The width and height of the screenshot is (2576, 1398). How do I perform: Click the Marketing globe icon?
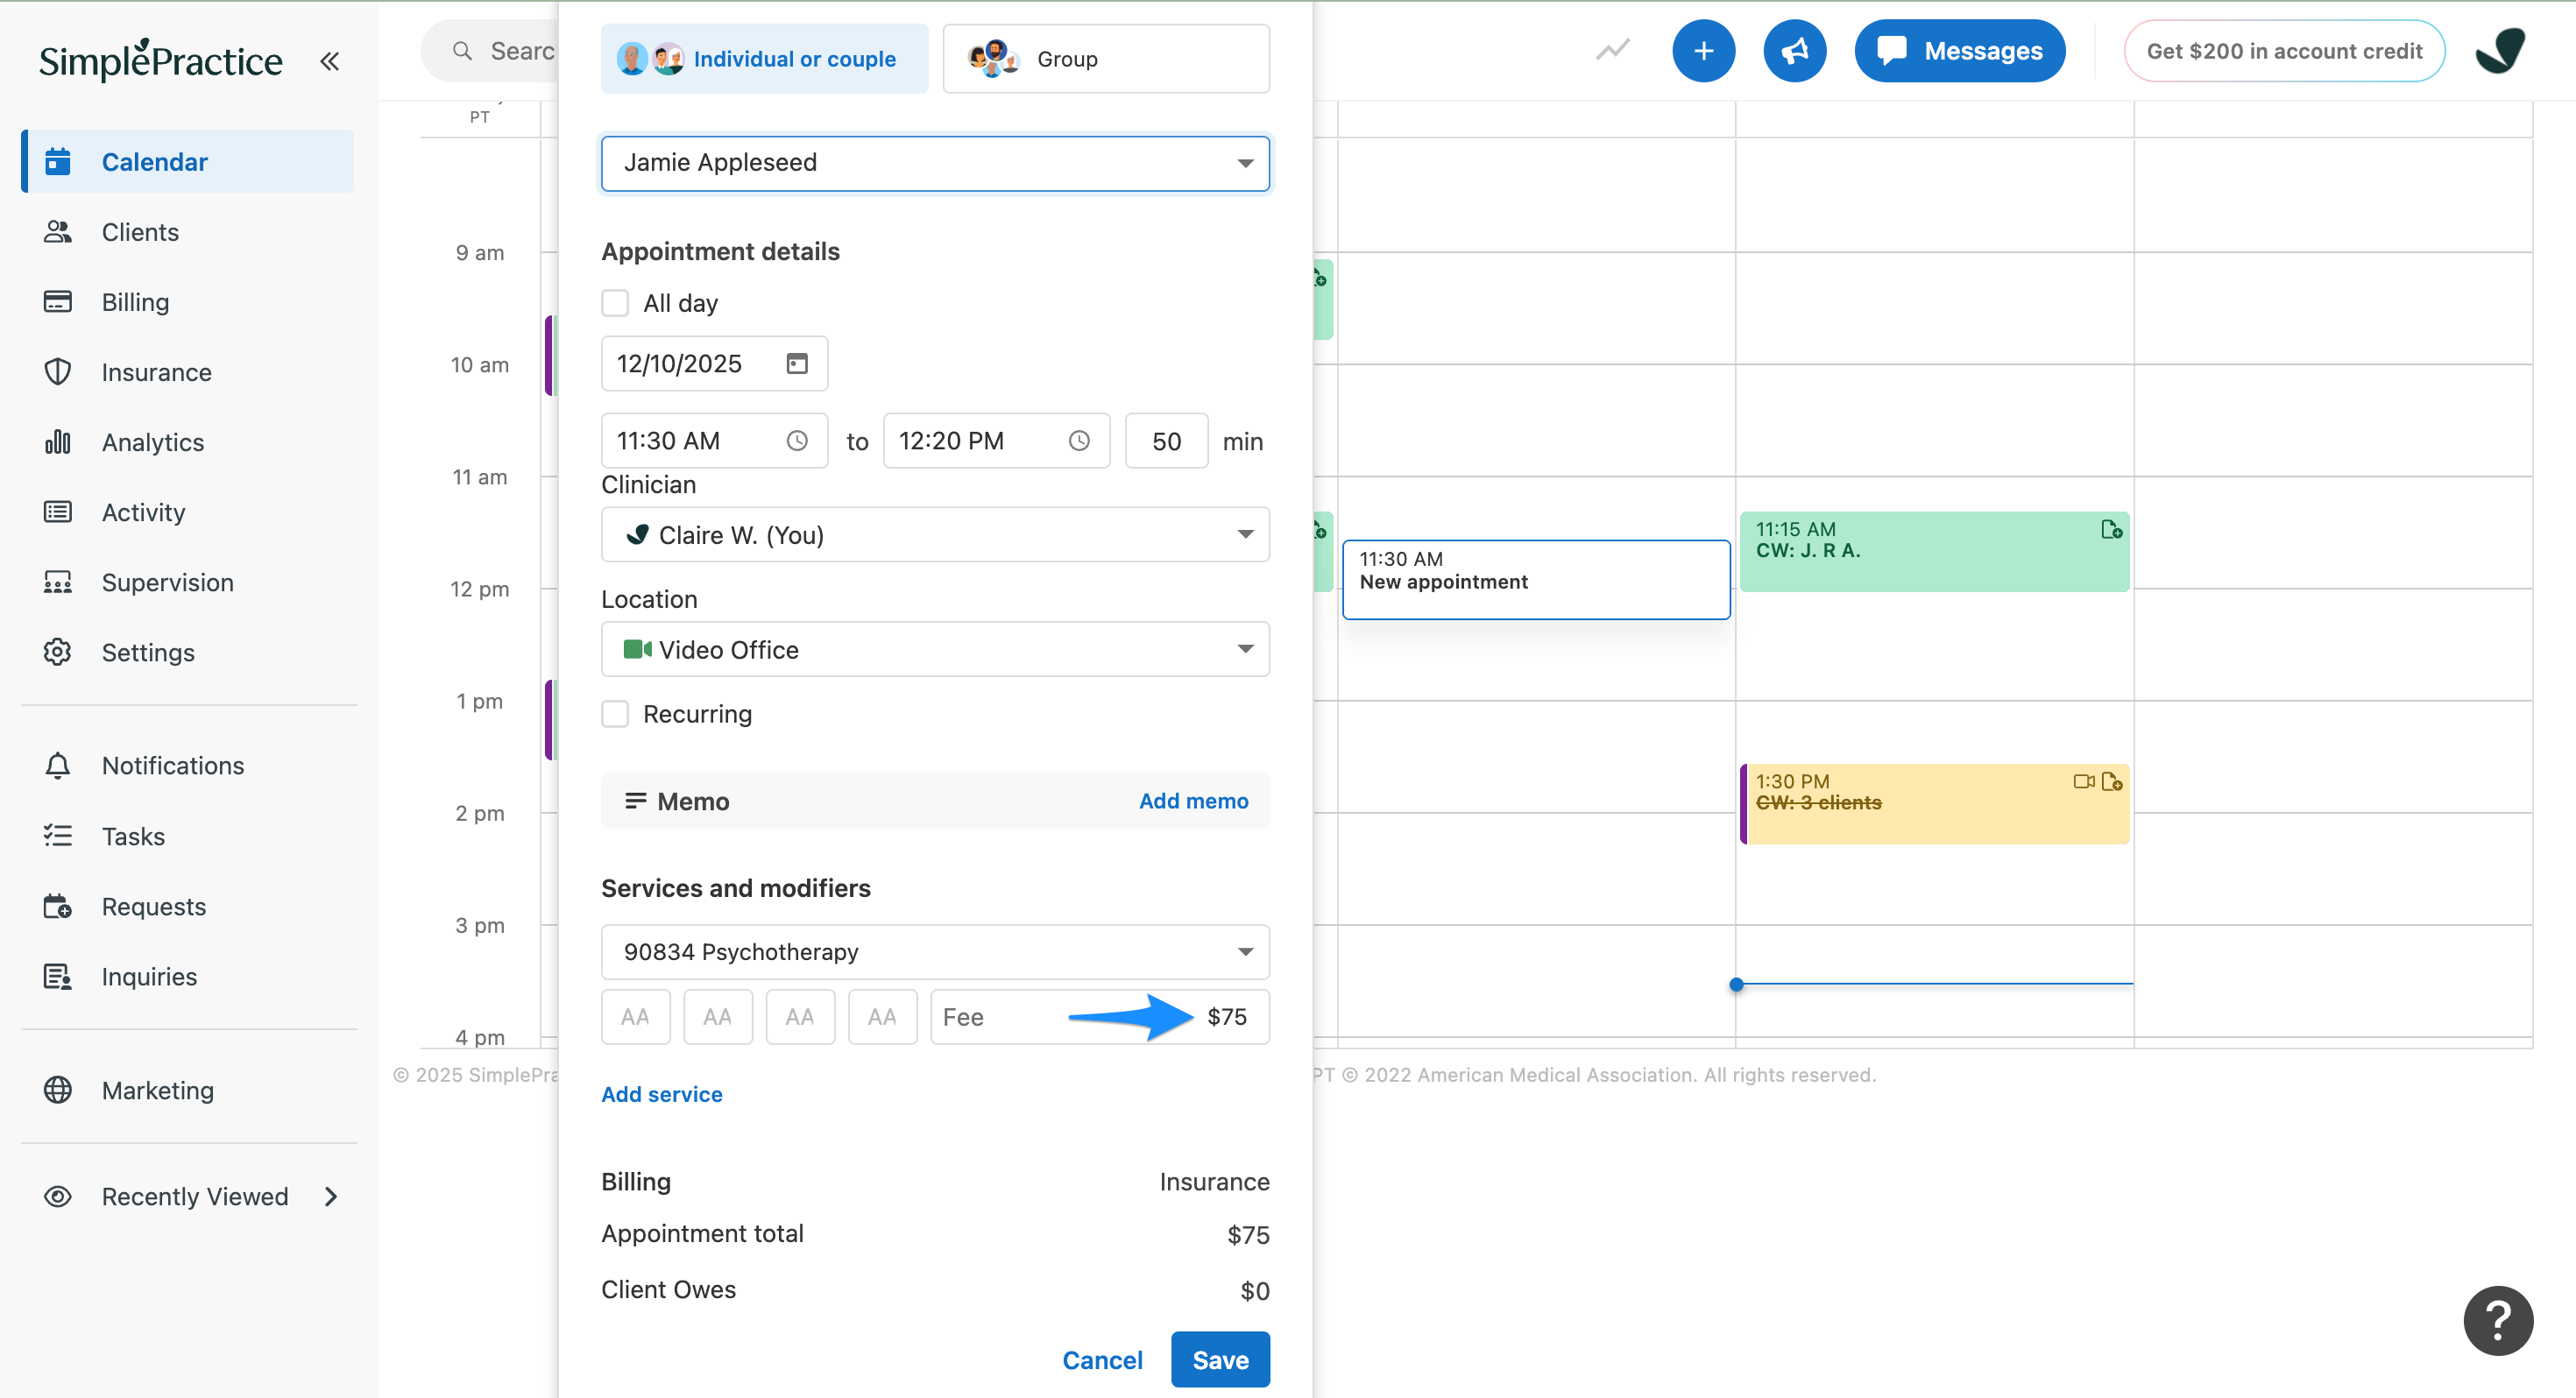click(x=58, y=1090)
